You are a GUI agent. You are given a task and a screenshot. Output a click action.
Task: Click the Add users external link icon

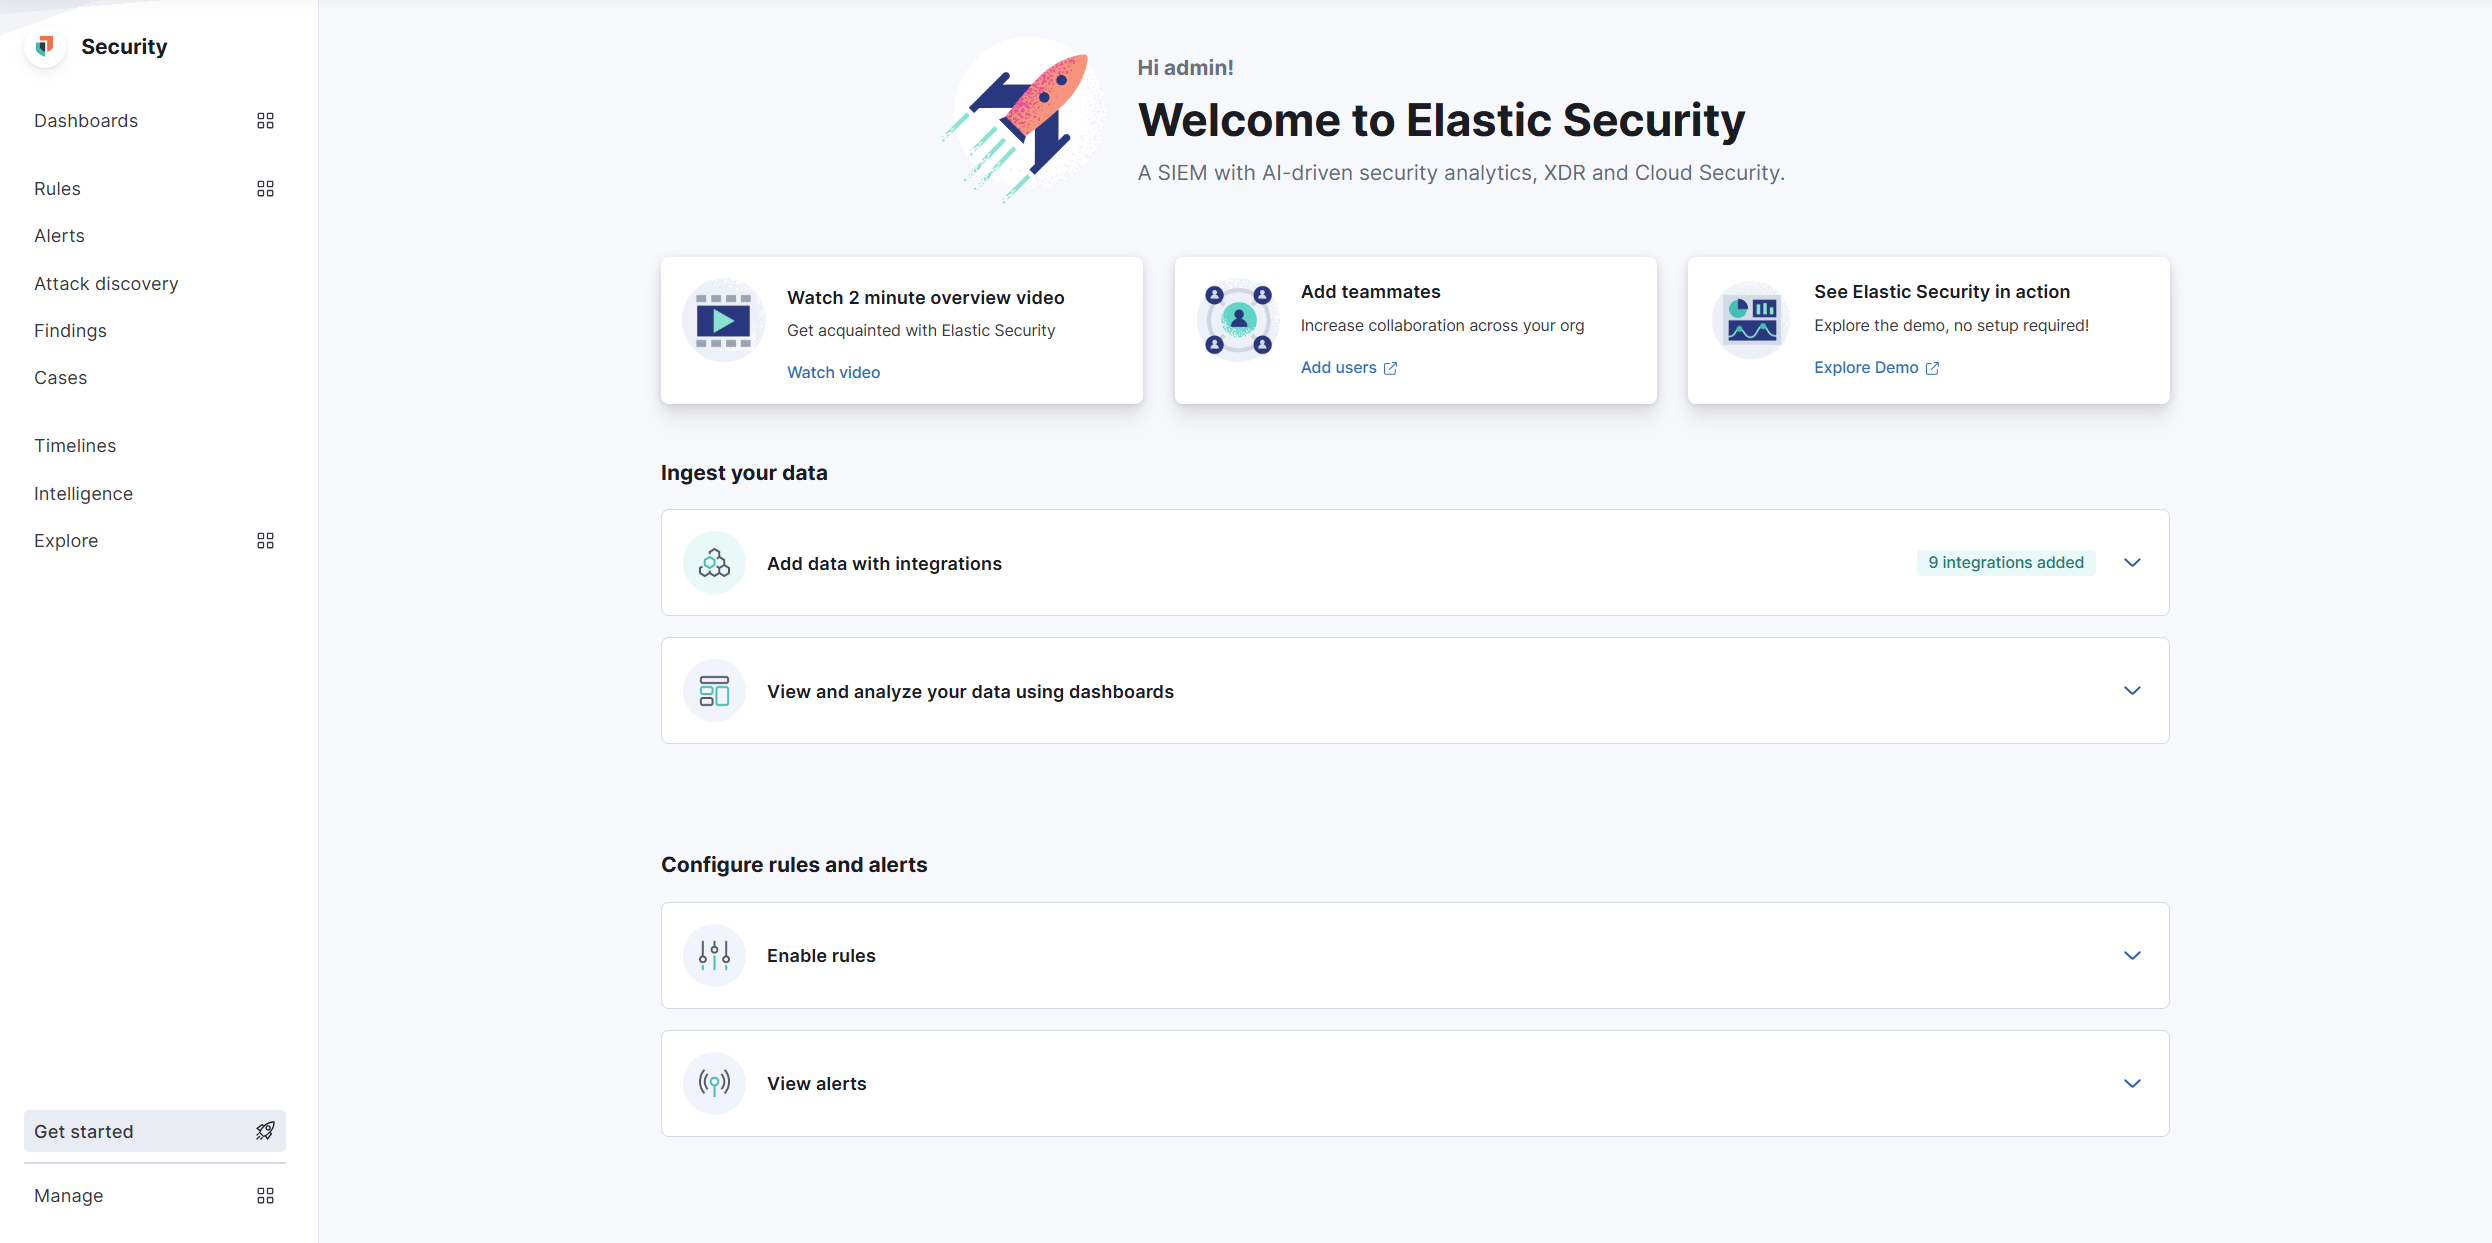coord(1390,368)
